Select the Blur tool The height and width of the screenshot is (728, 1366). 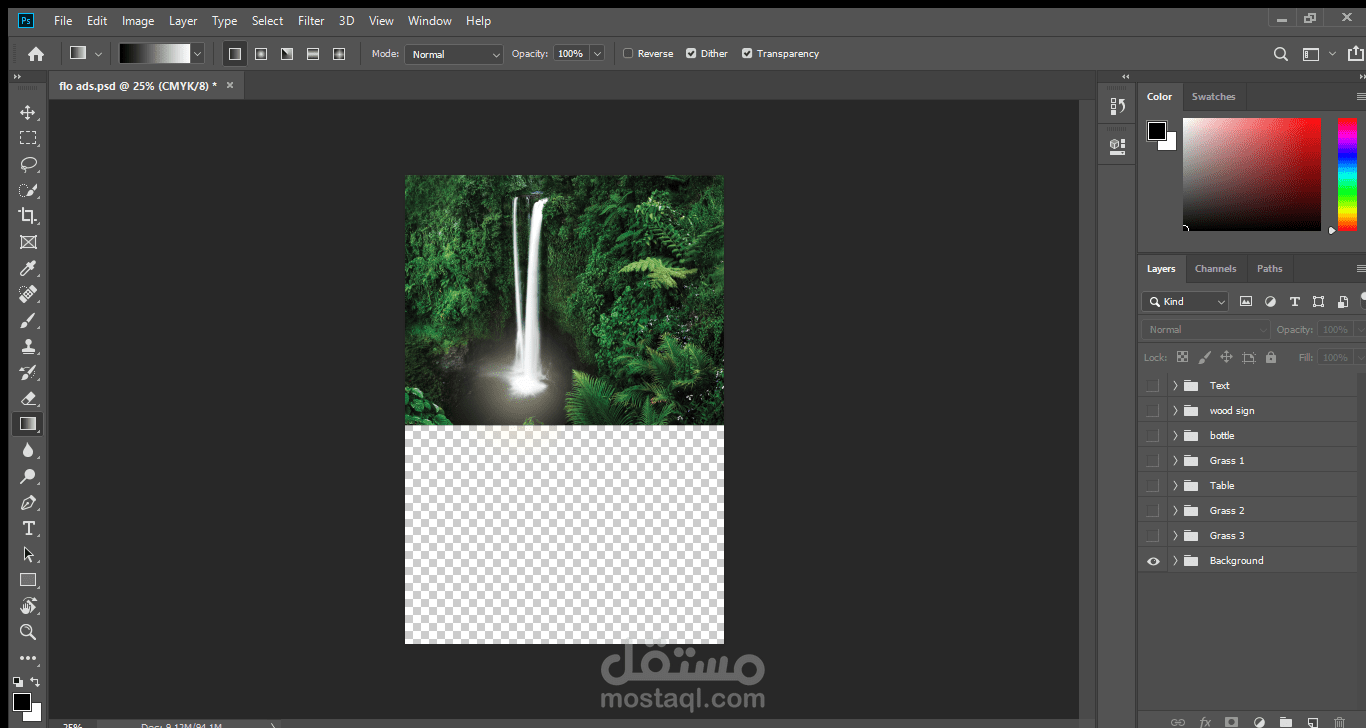28,450
